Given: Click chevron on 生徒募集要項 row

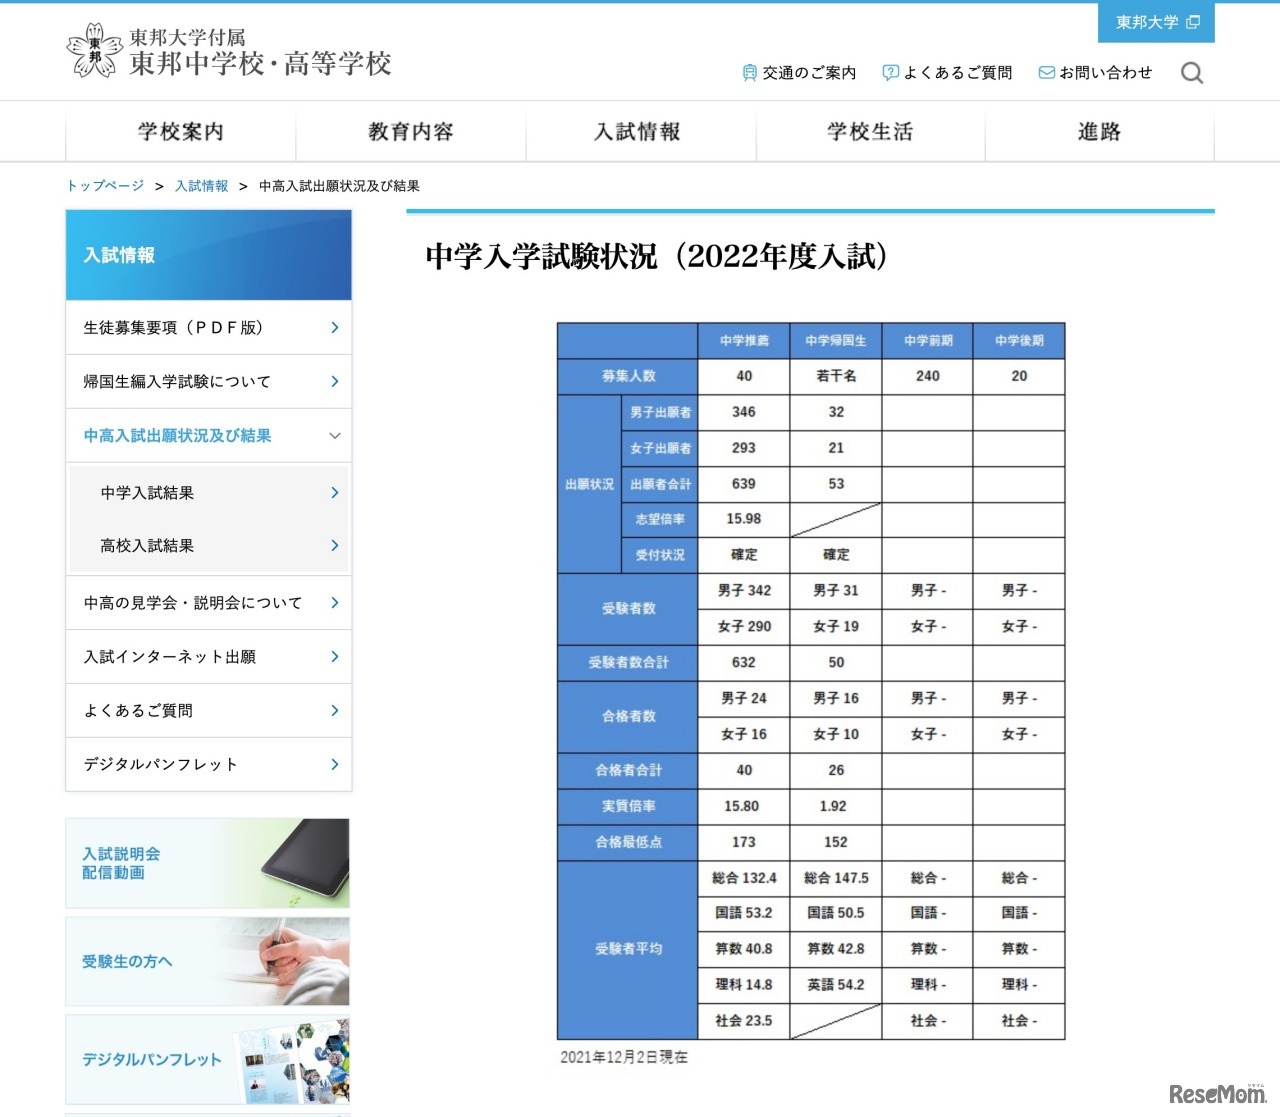Looking at the screenshot, I should click(335, 328).
